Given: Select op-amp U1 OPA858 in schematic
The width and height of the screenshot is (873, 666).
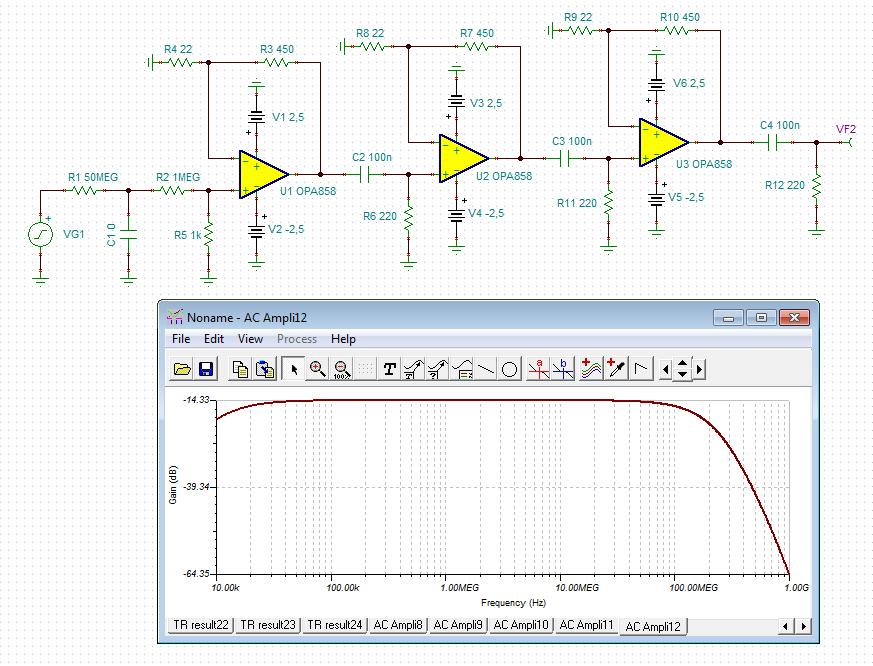Looking at the screenshot, I should (263, 174).
